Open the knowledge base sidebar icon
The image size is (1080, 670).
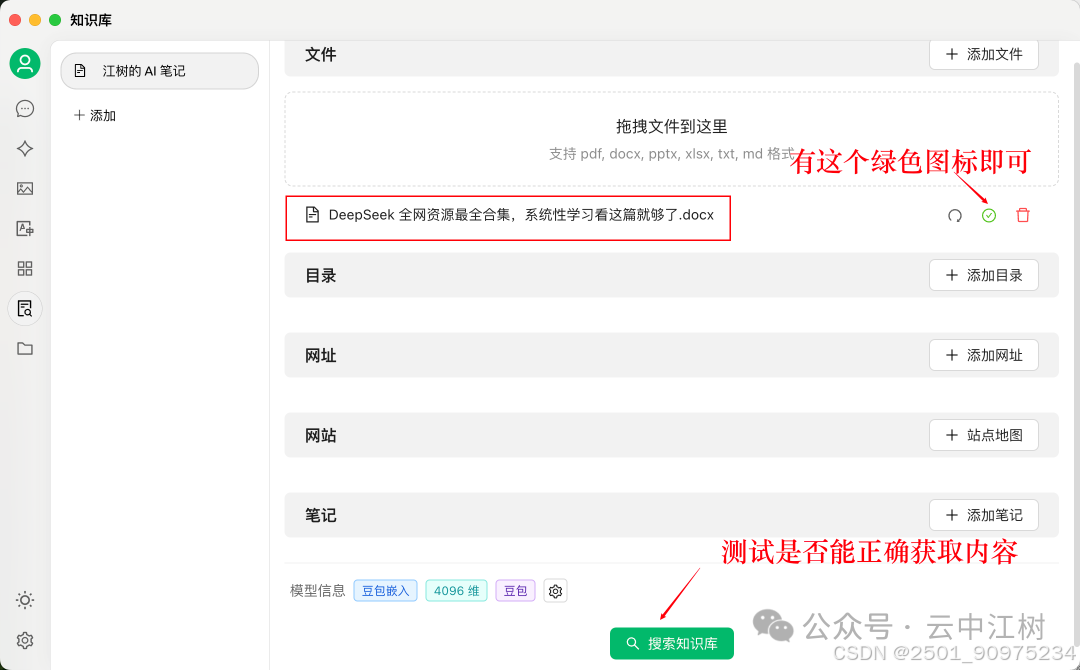click(25, 308)
